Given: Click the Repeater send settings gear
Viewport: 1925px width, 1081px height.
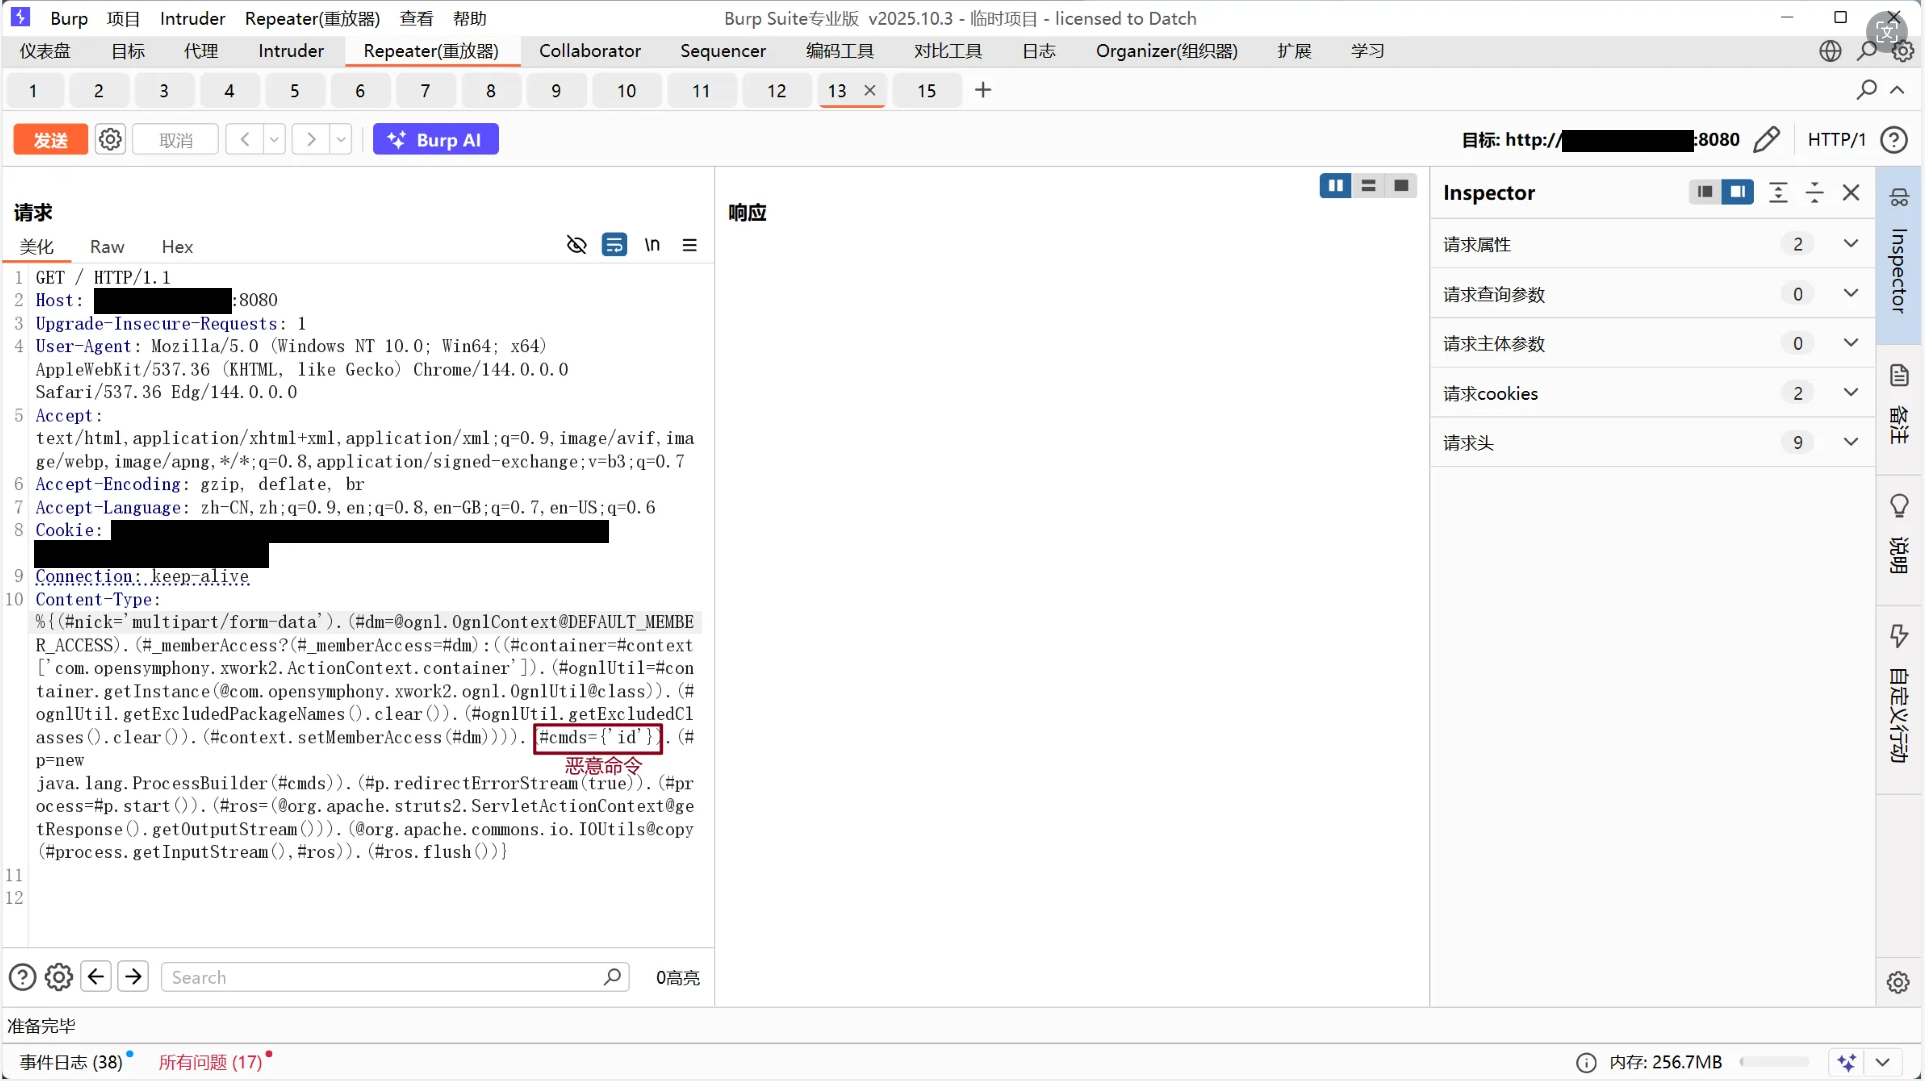Looking at the screenshot, I should [110, 140].
